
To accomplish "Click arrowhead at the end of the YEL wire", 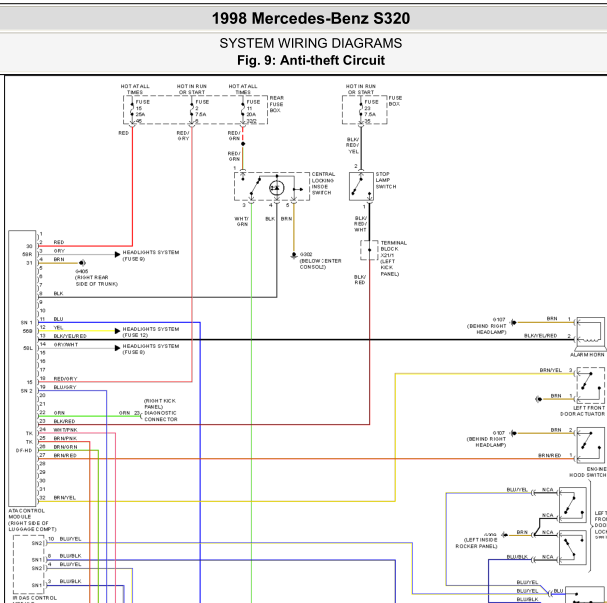I will coord(117,331).
